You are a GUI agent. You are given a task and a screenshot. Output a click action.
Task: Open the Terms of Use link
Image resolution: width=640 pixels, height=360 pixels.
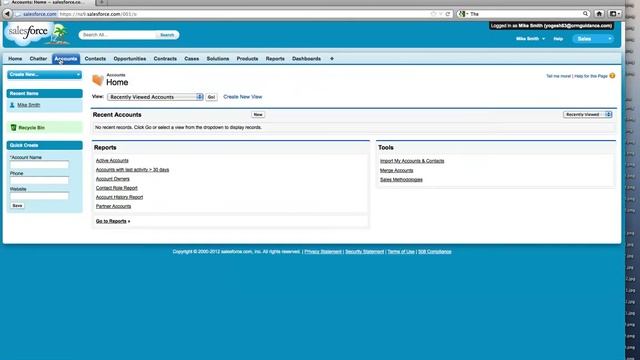401,252
